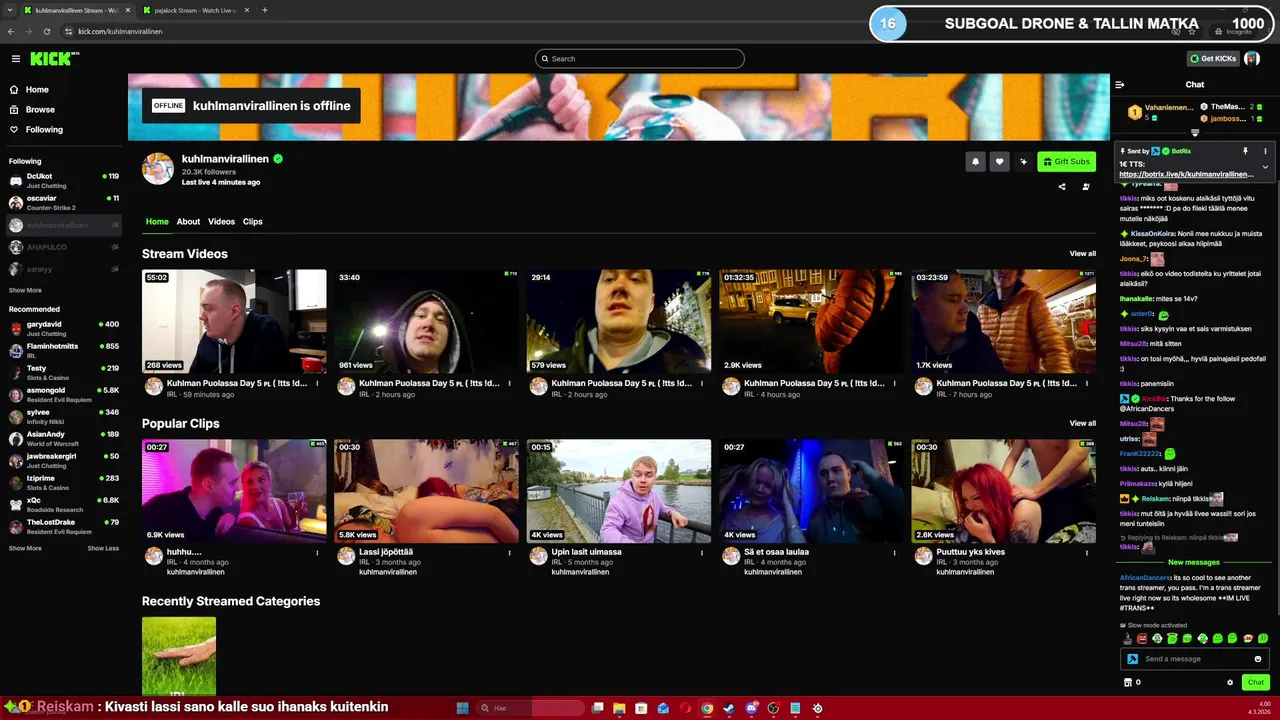
Task: Reload the page in browser
Action: [x=46, y=31]
